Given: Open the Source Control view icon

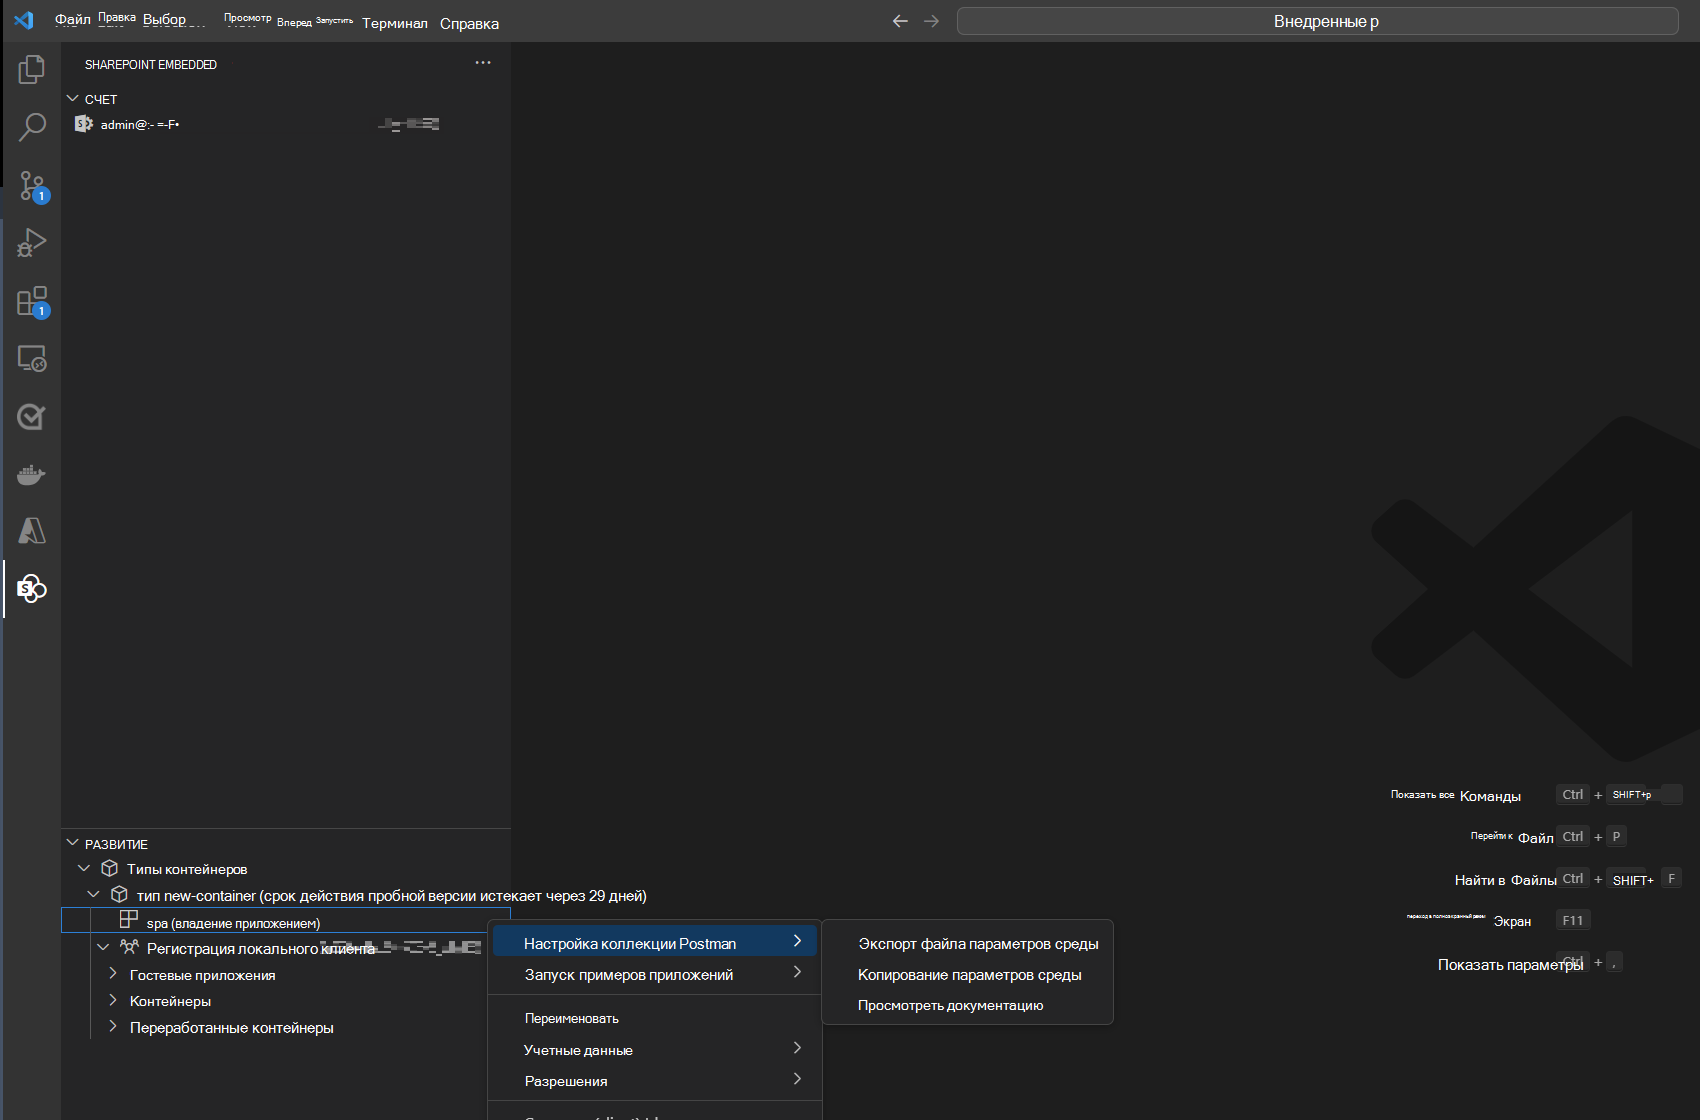Looking at the screenshot, I should point(32,186).
